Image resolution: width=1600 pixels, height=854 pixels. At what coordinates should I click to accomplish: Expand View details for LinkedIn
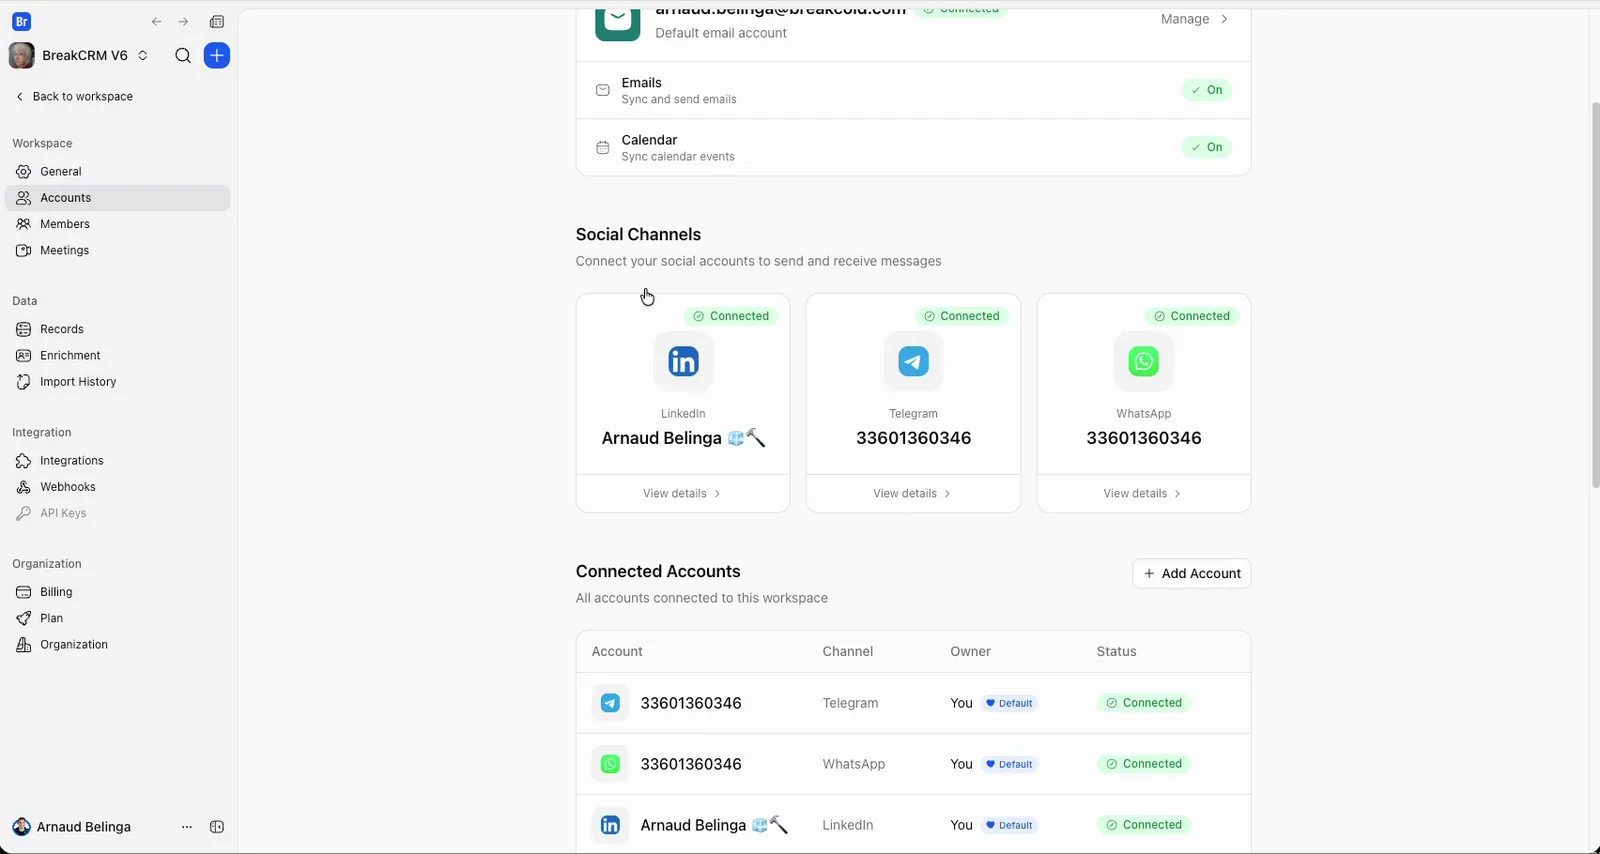[x=683, y=493]
